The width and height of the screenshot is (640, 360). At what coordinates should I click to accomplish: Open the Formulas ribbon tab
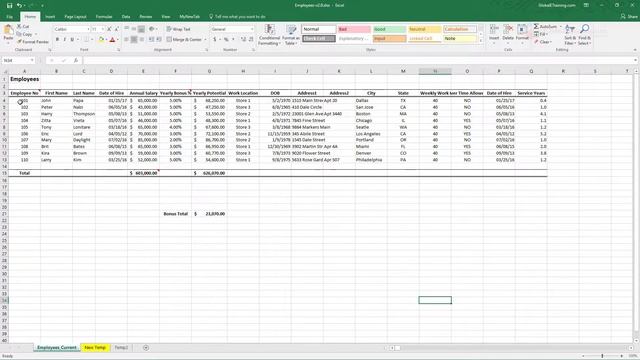[104, 17]
